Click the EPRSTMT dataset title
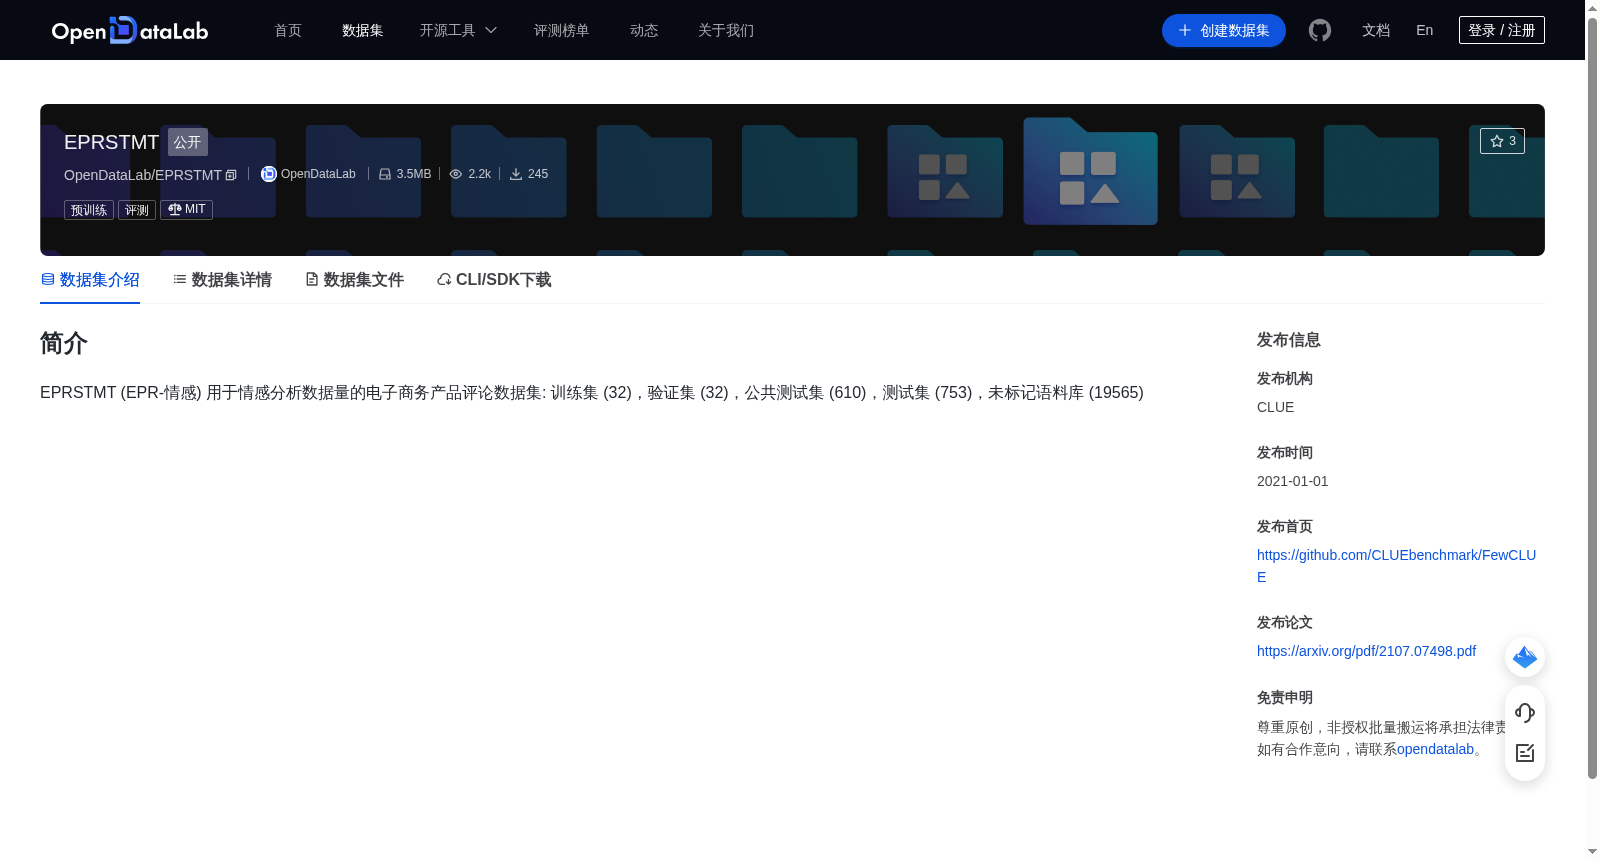1600x861 pixels. (x=111, y=142)
